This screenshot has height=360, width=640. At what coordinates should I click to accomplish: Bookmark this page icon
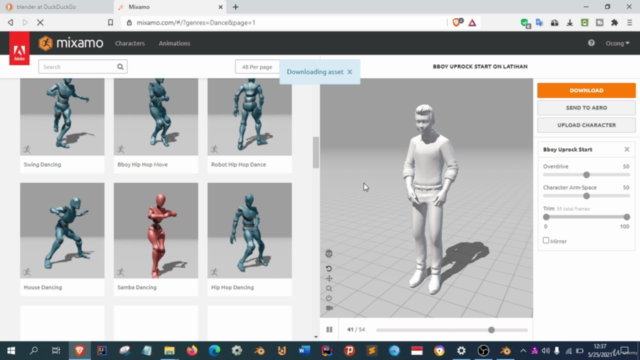(x=110, y=22)
